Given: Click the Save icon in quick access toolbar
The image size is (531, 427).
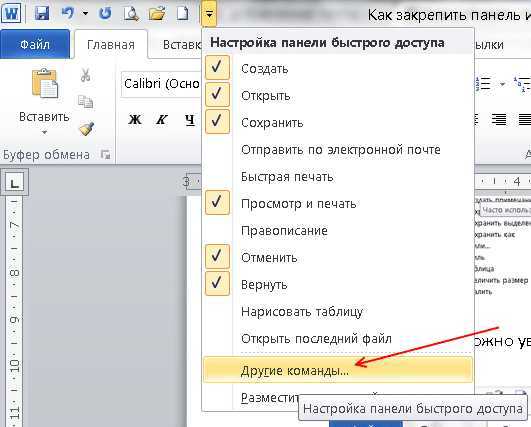Looking at the screenshot, I should pyautogui.click(x=42, y=14).
